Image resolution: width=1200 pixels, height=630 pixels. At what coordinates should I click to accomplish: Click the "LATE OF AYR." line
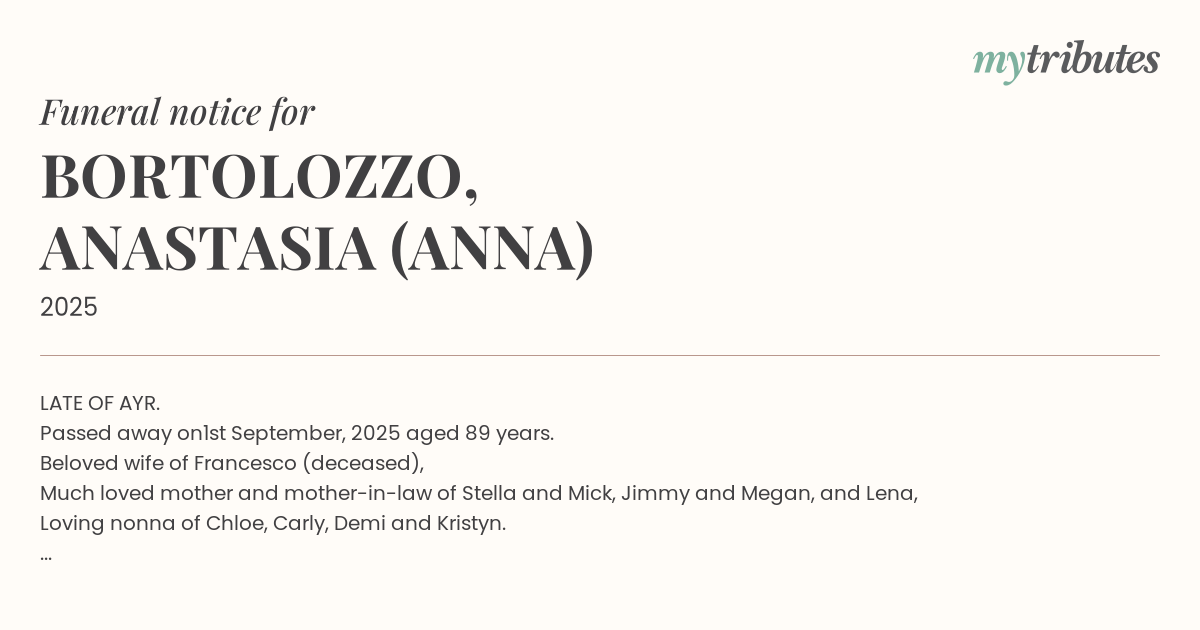click(x=100, y=403)
